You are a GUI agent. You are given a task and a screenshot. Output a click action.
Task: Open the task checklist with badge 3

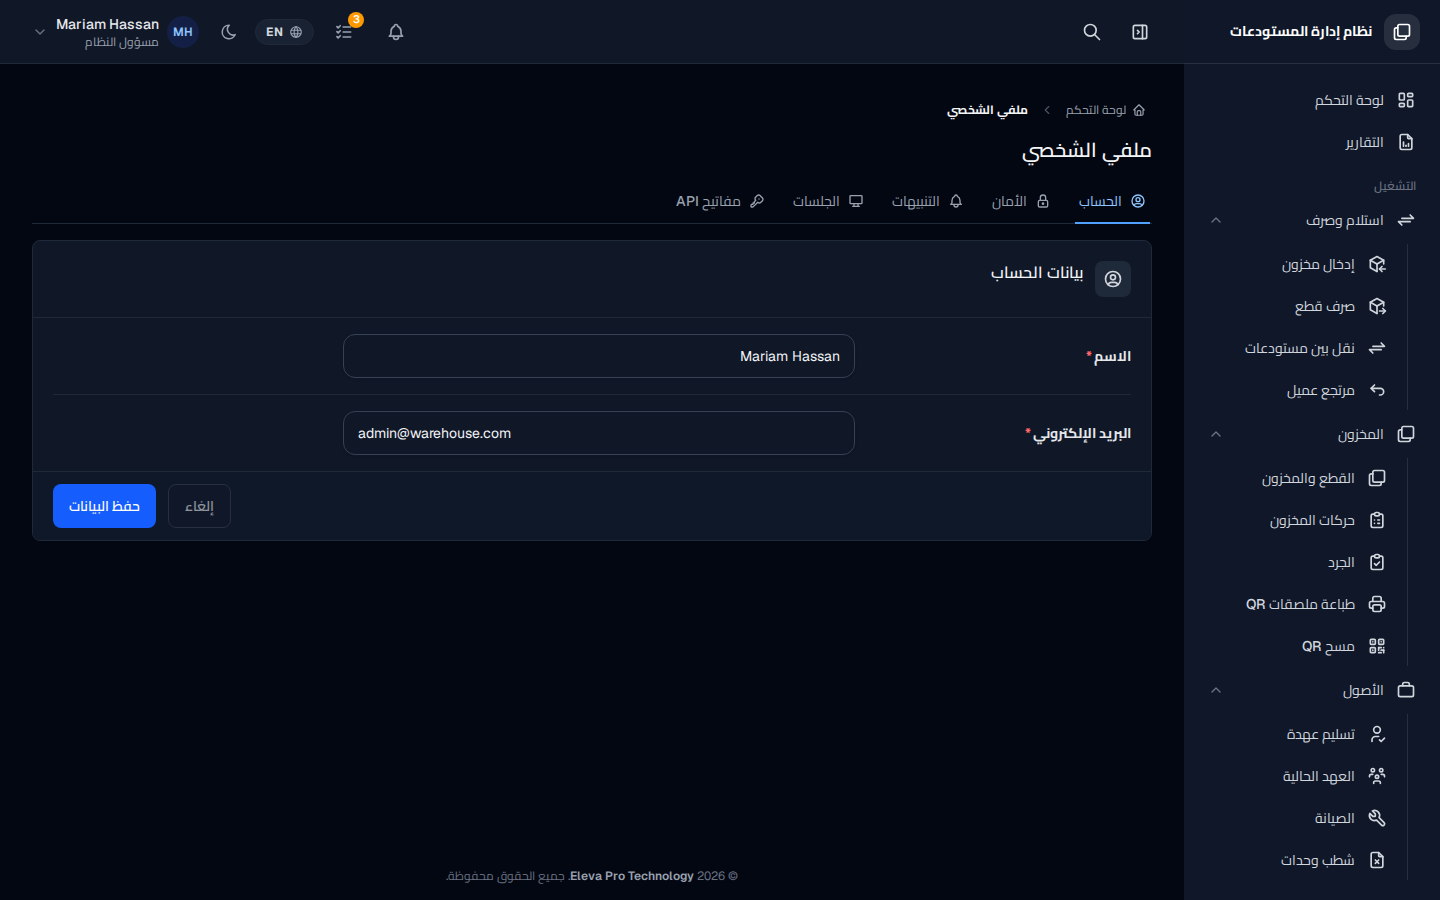(x=344, y=32)
